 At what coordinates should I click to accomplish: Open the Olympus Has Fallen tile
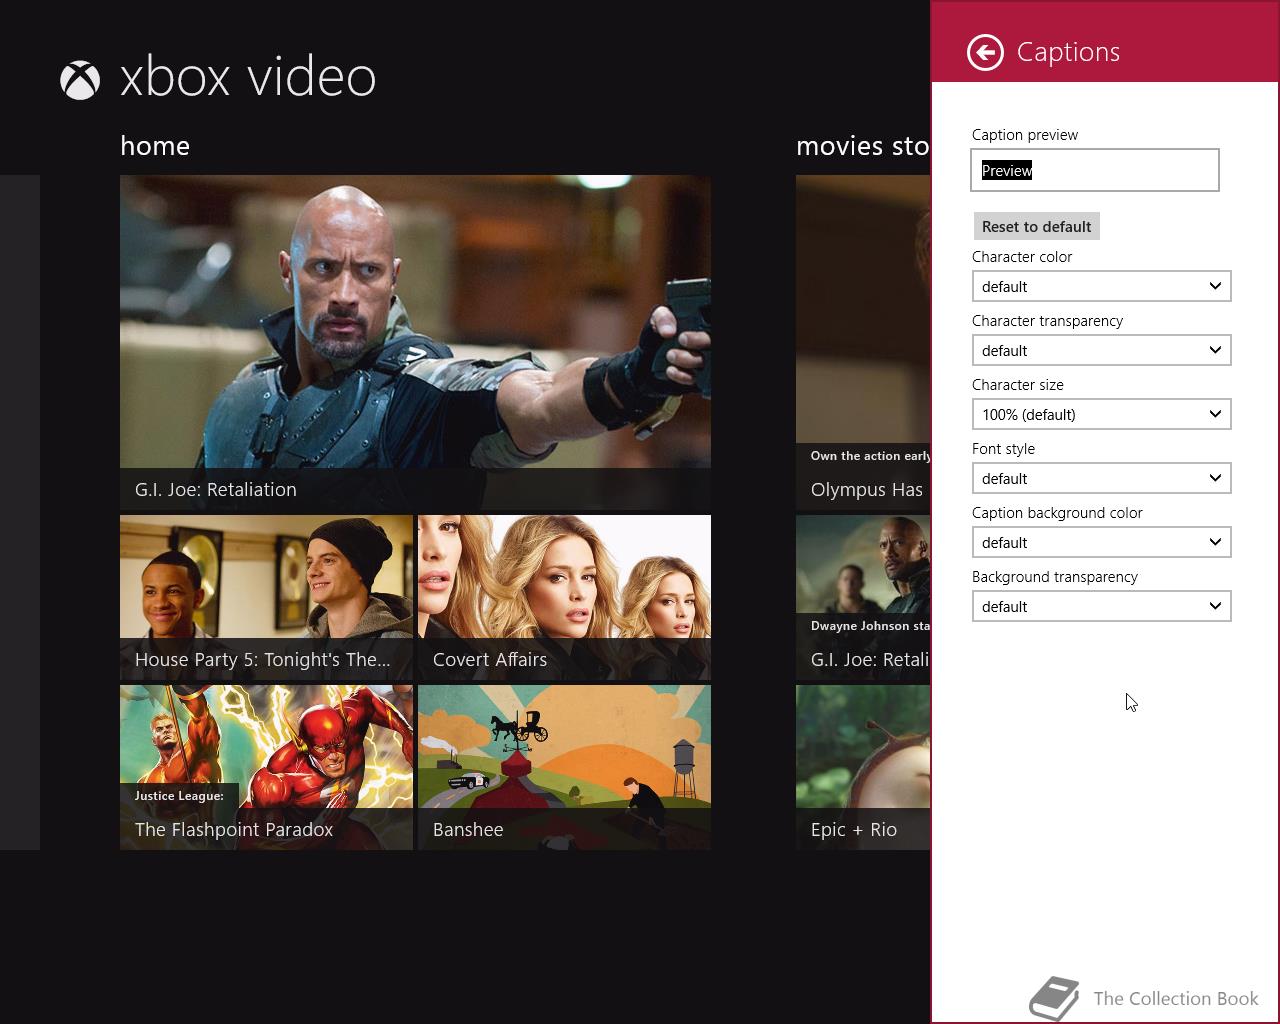(863, 343)
